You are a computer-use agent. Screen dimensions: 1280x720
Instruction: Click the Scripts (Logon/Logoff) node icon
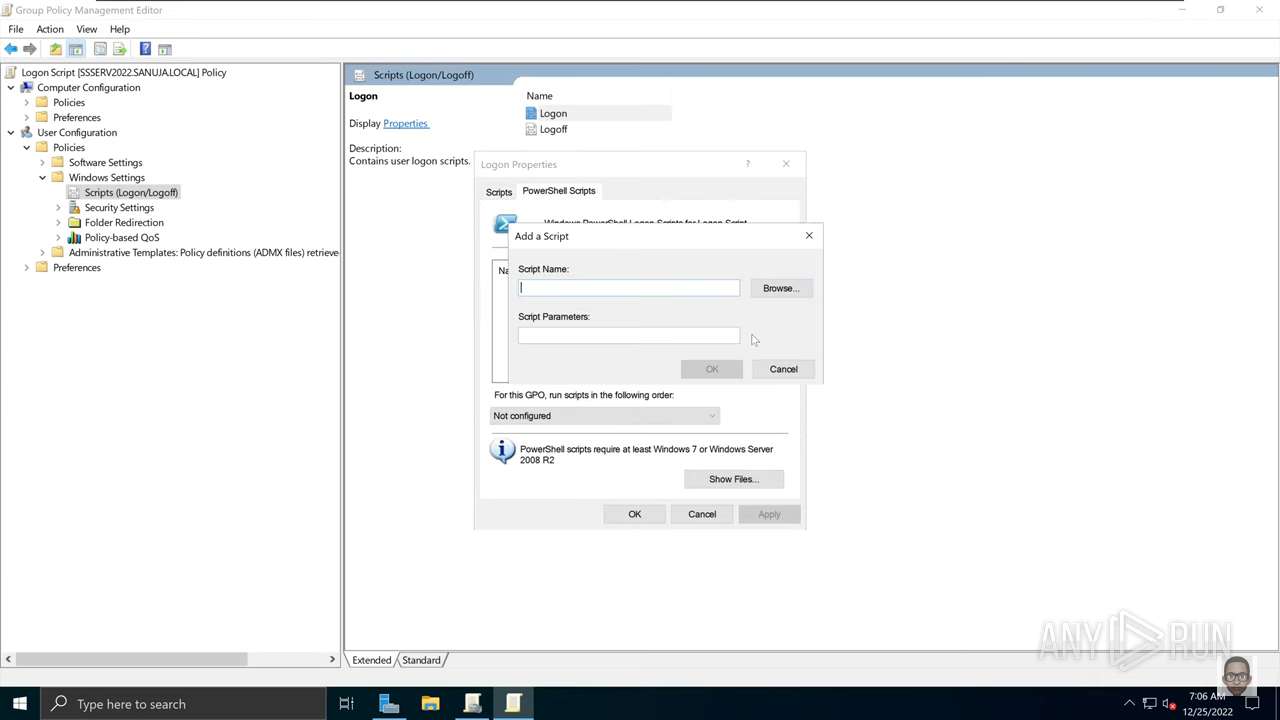tap(74, 192)
